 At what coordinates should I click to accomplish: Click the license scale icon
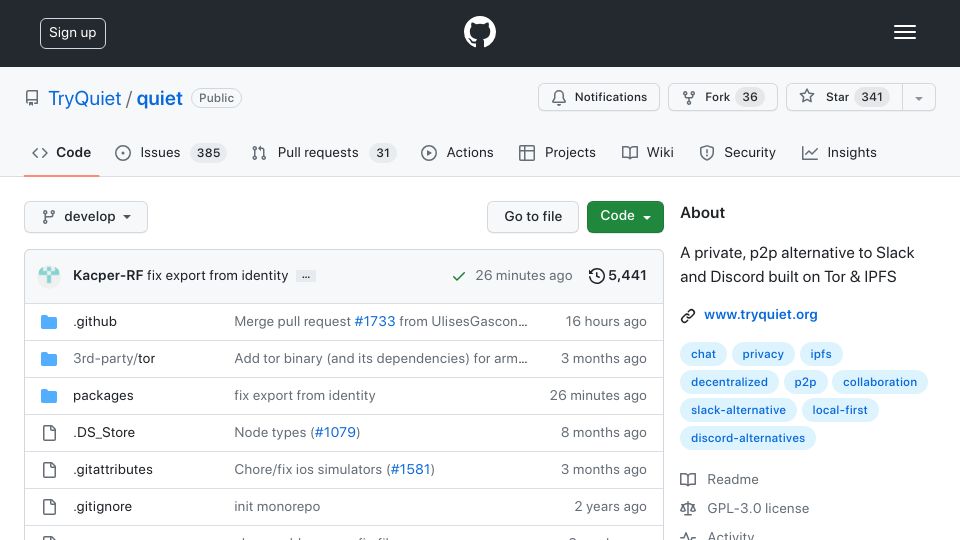pos(688,508)
